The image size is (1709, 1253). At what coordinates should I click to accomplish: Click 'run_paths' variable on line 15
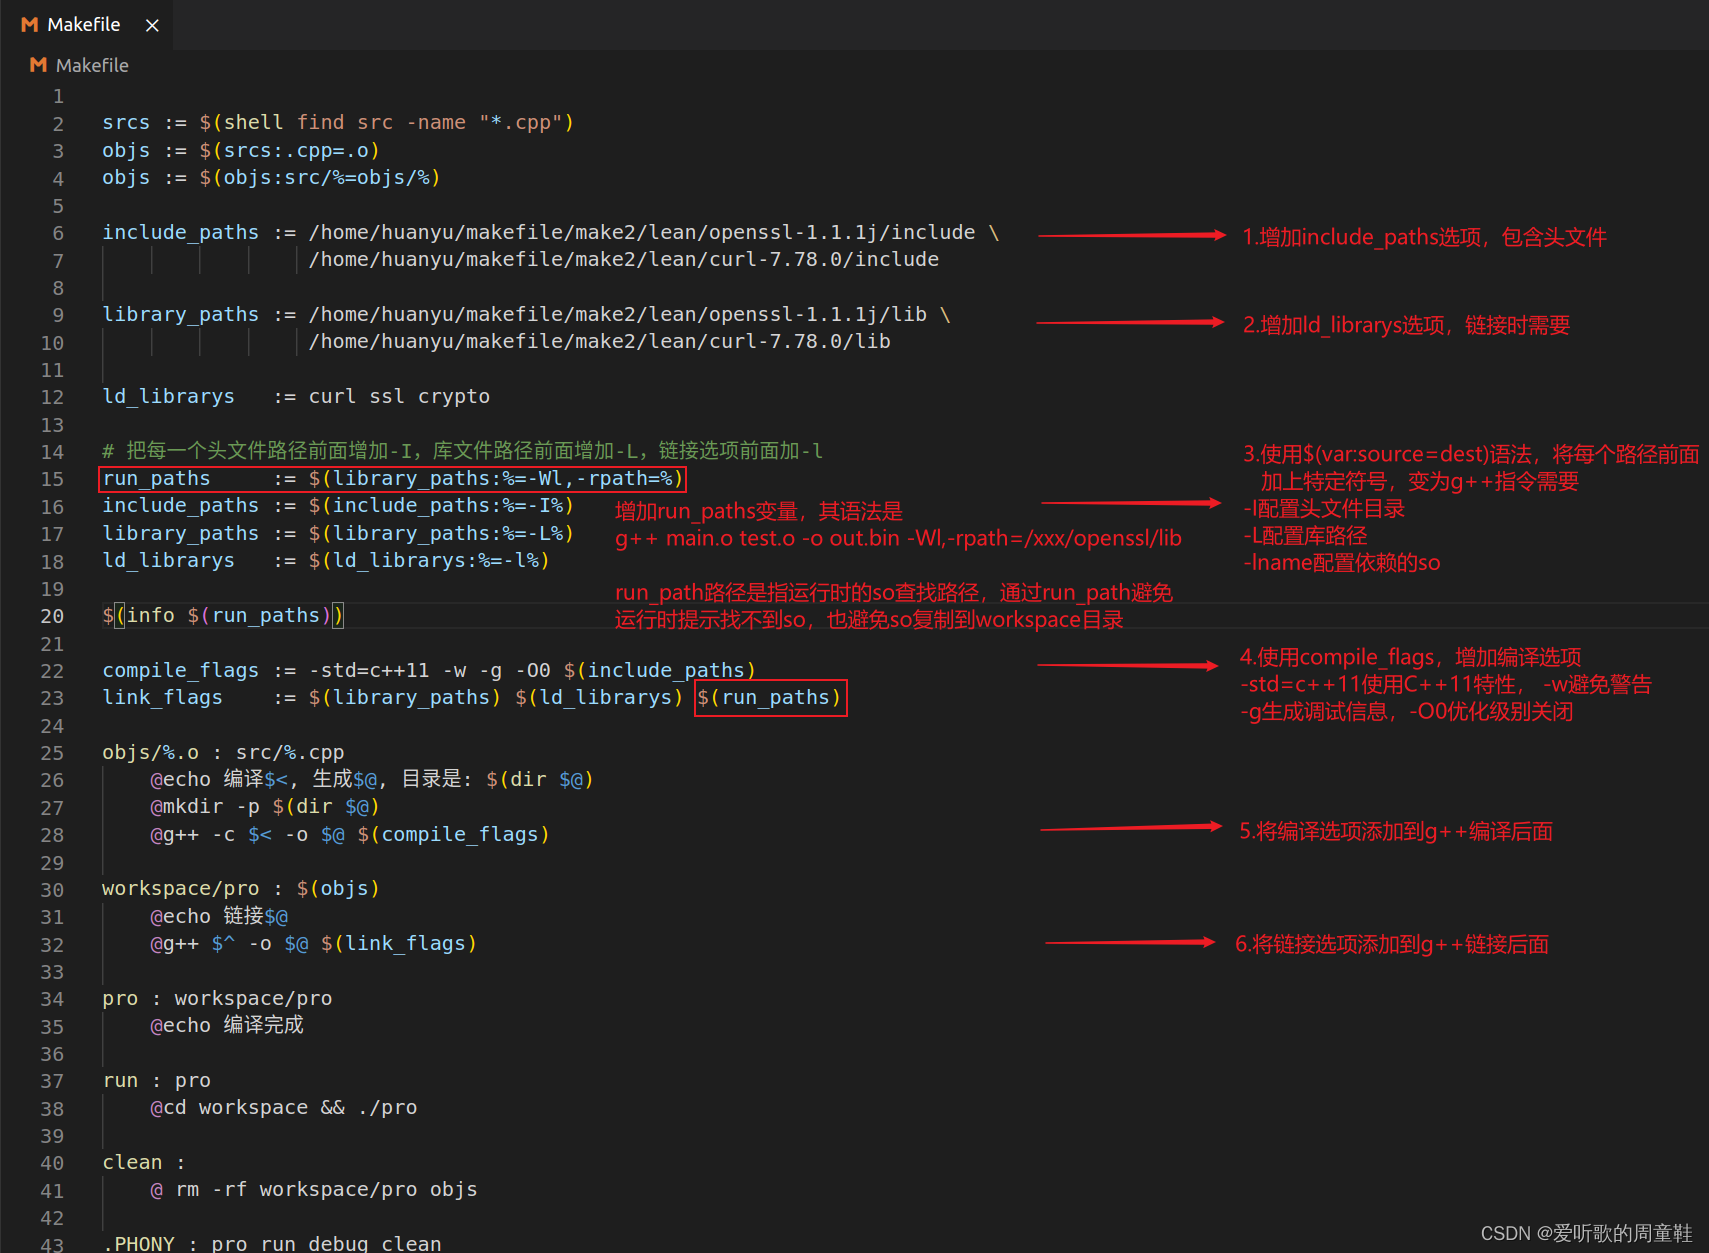tap(156, 478)
